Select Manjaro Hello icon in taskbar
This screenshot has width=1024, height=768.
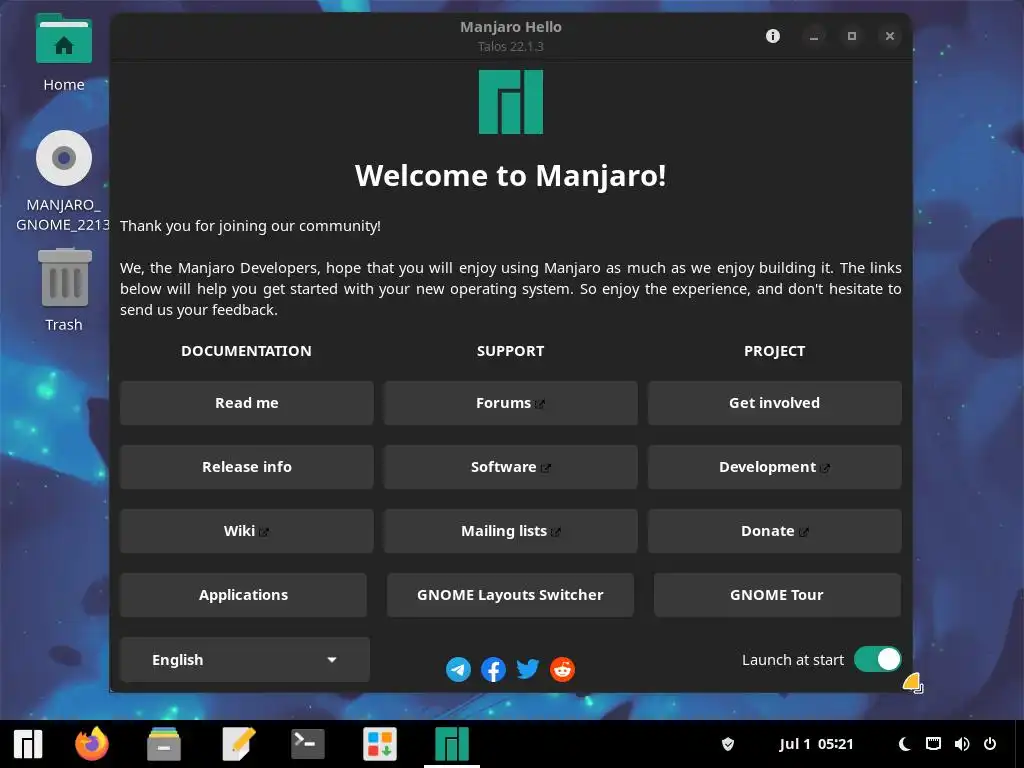point(452,744)
